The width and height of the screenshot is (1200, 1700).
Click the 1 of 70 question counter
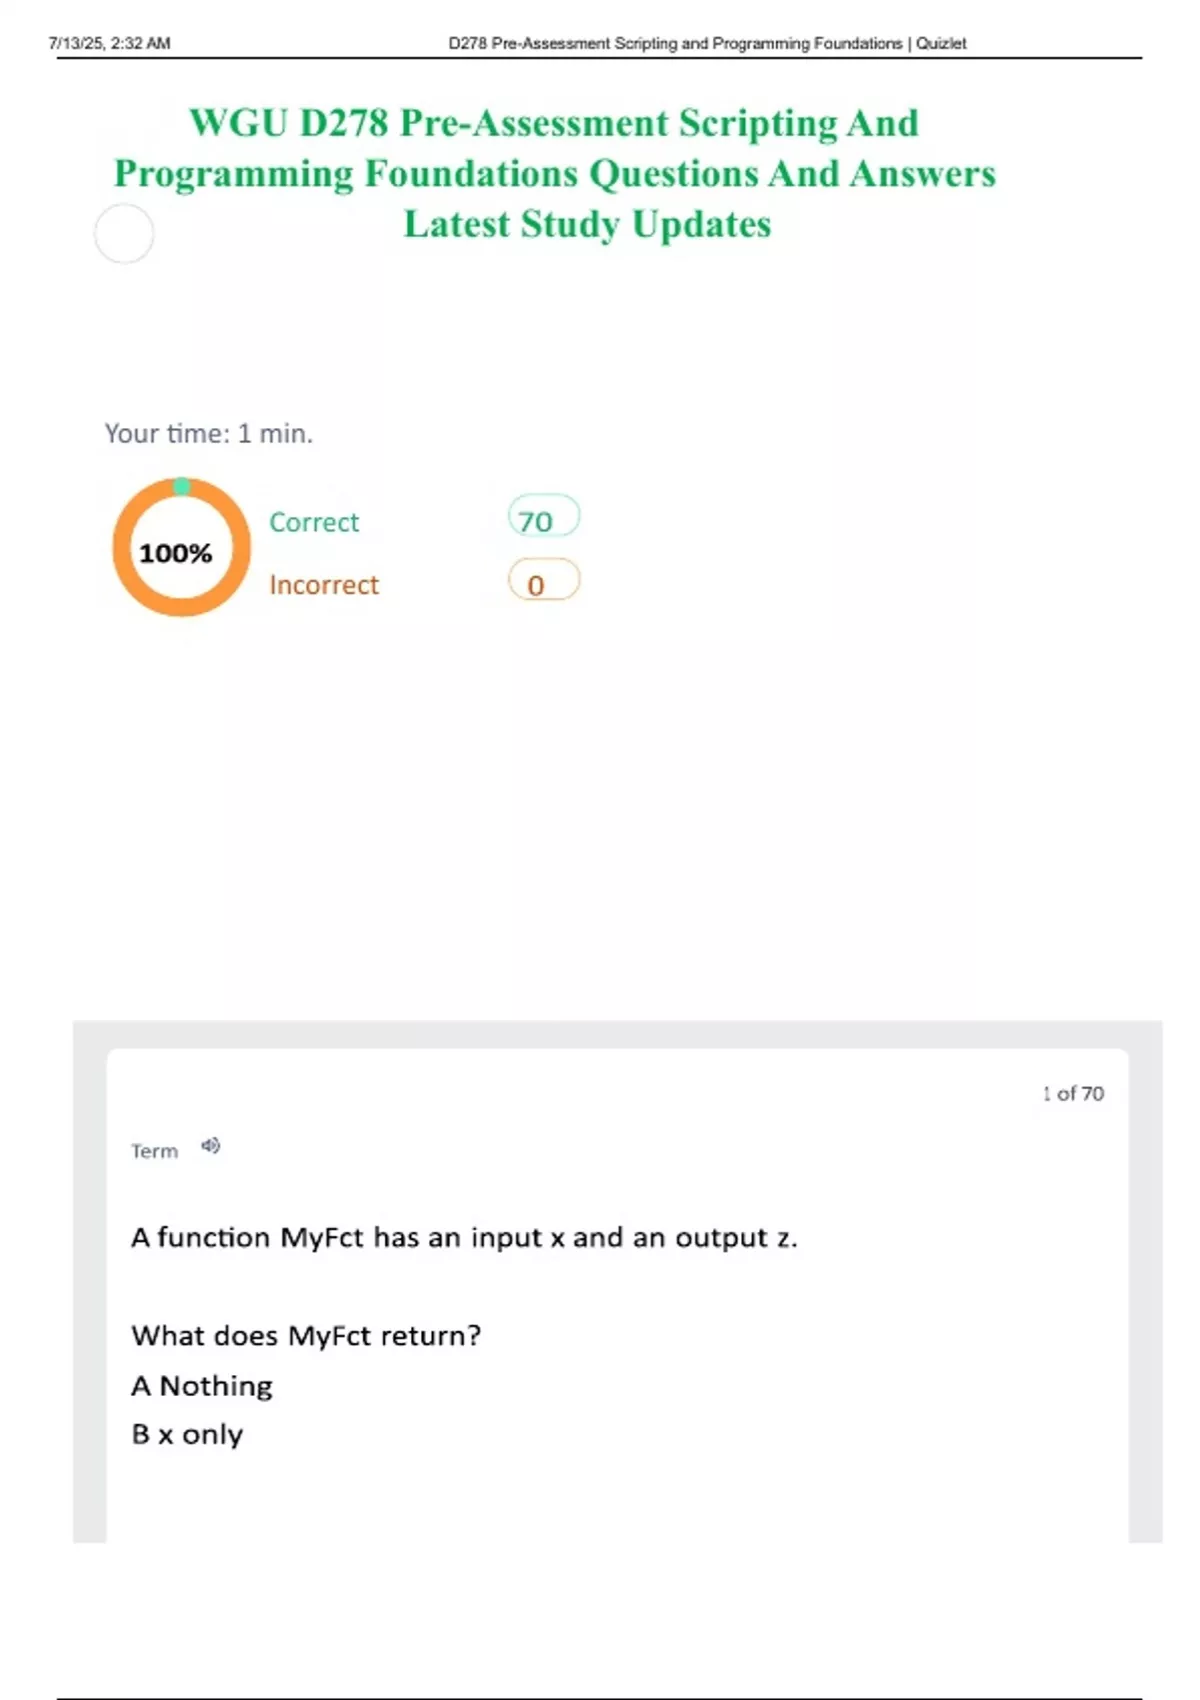tap(1073, 1093)
